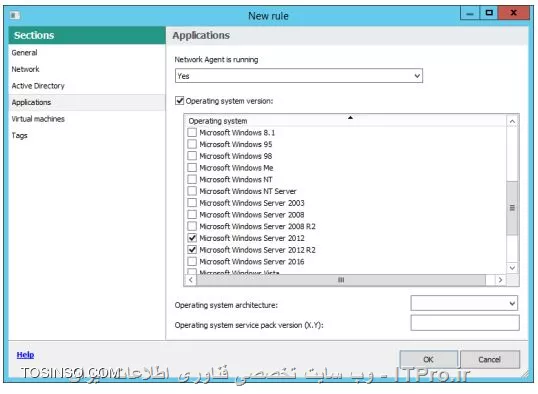Check Microsoft Windows NT Server
This screenshot has height=394, width=538.
[x=192, y=191]
